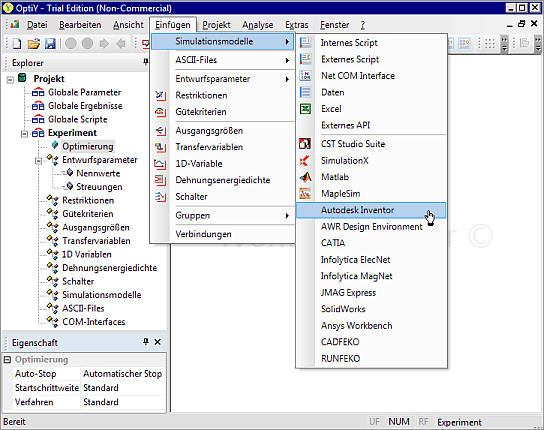
Task: Select Nennwerte tree item
Action: click(x=98, y=173)
